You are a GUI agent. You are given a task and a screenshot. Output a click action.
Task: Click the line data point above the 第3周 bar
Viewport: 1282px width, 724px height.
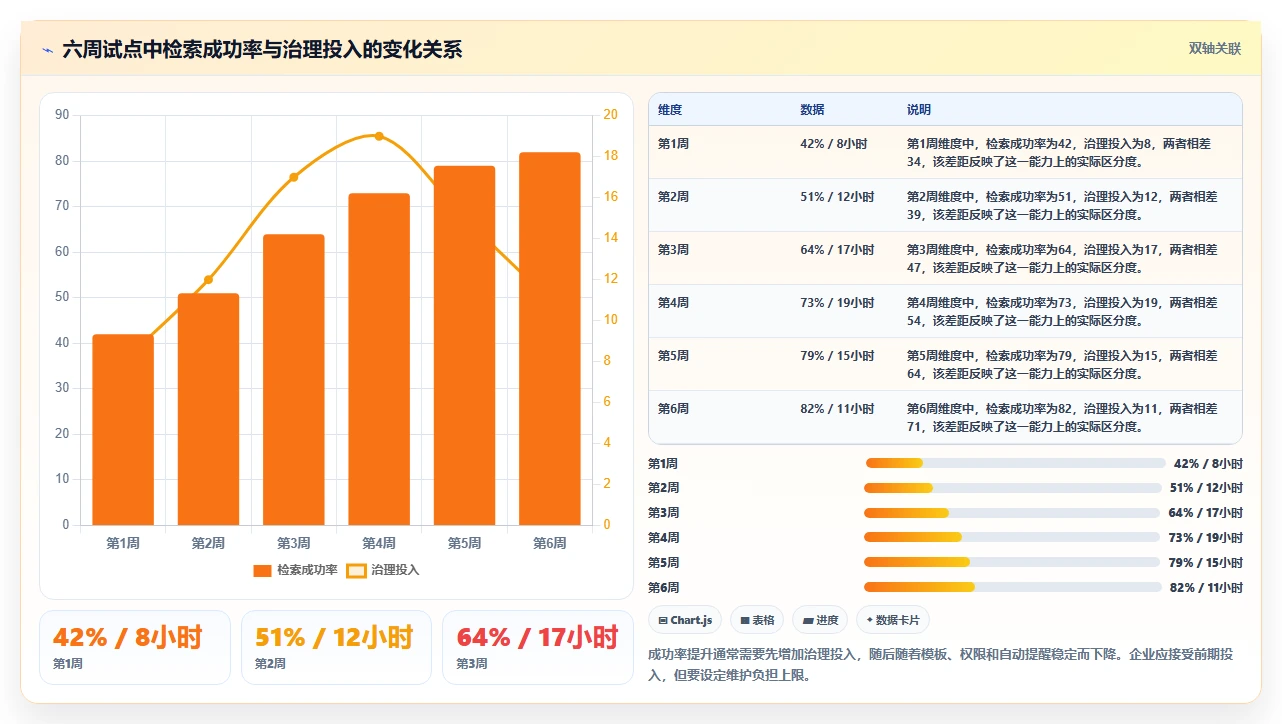[x=294, y=177]
